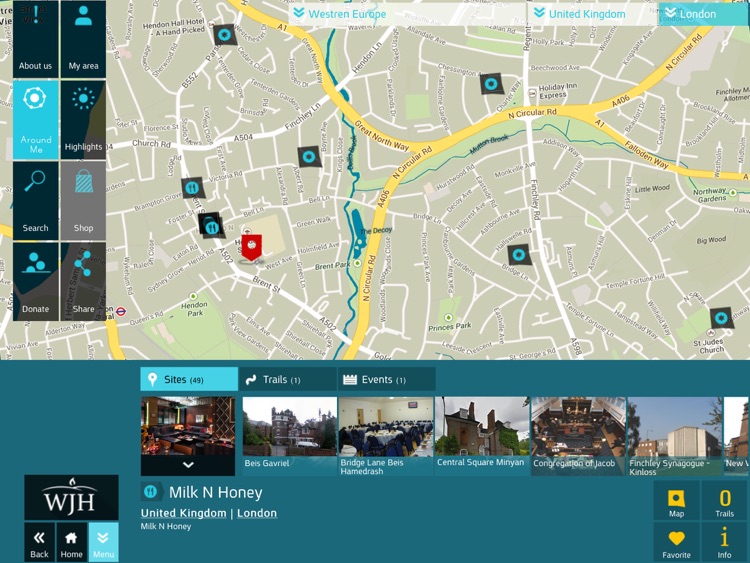Click the WJH logo

[71, 497]
